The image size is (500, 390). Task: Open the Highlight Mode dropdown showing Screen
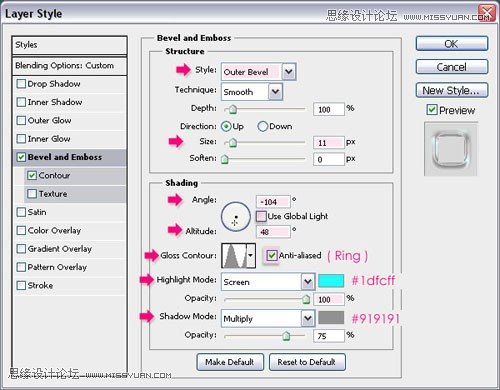click(x=268, y=282)
